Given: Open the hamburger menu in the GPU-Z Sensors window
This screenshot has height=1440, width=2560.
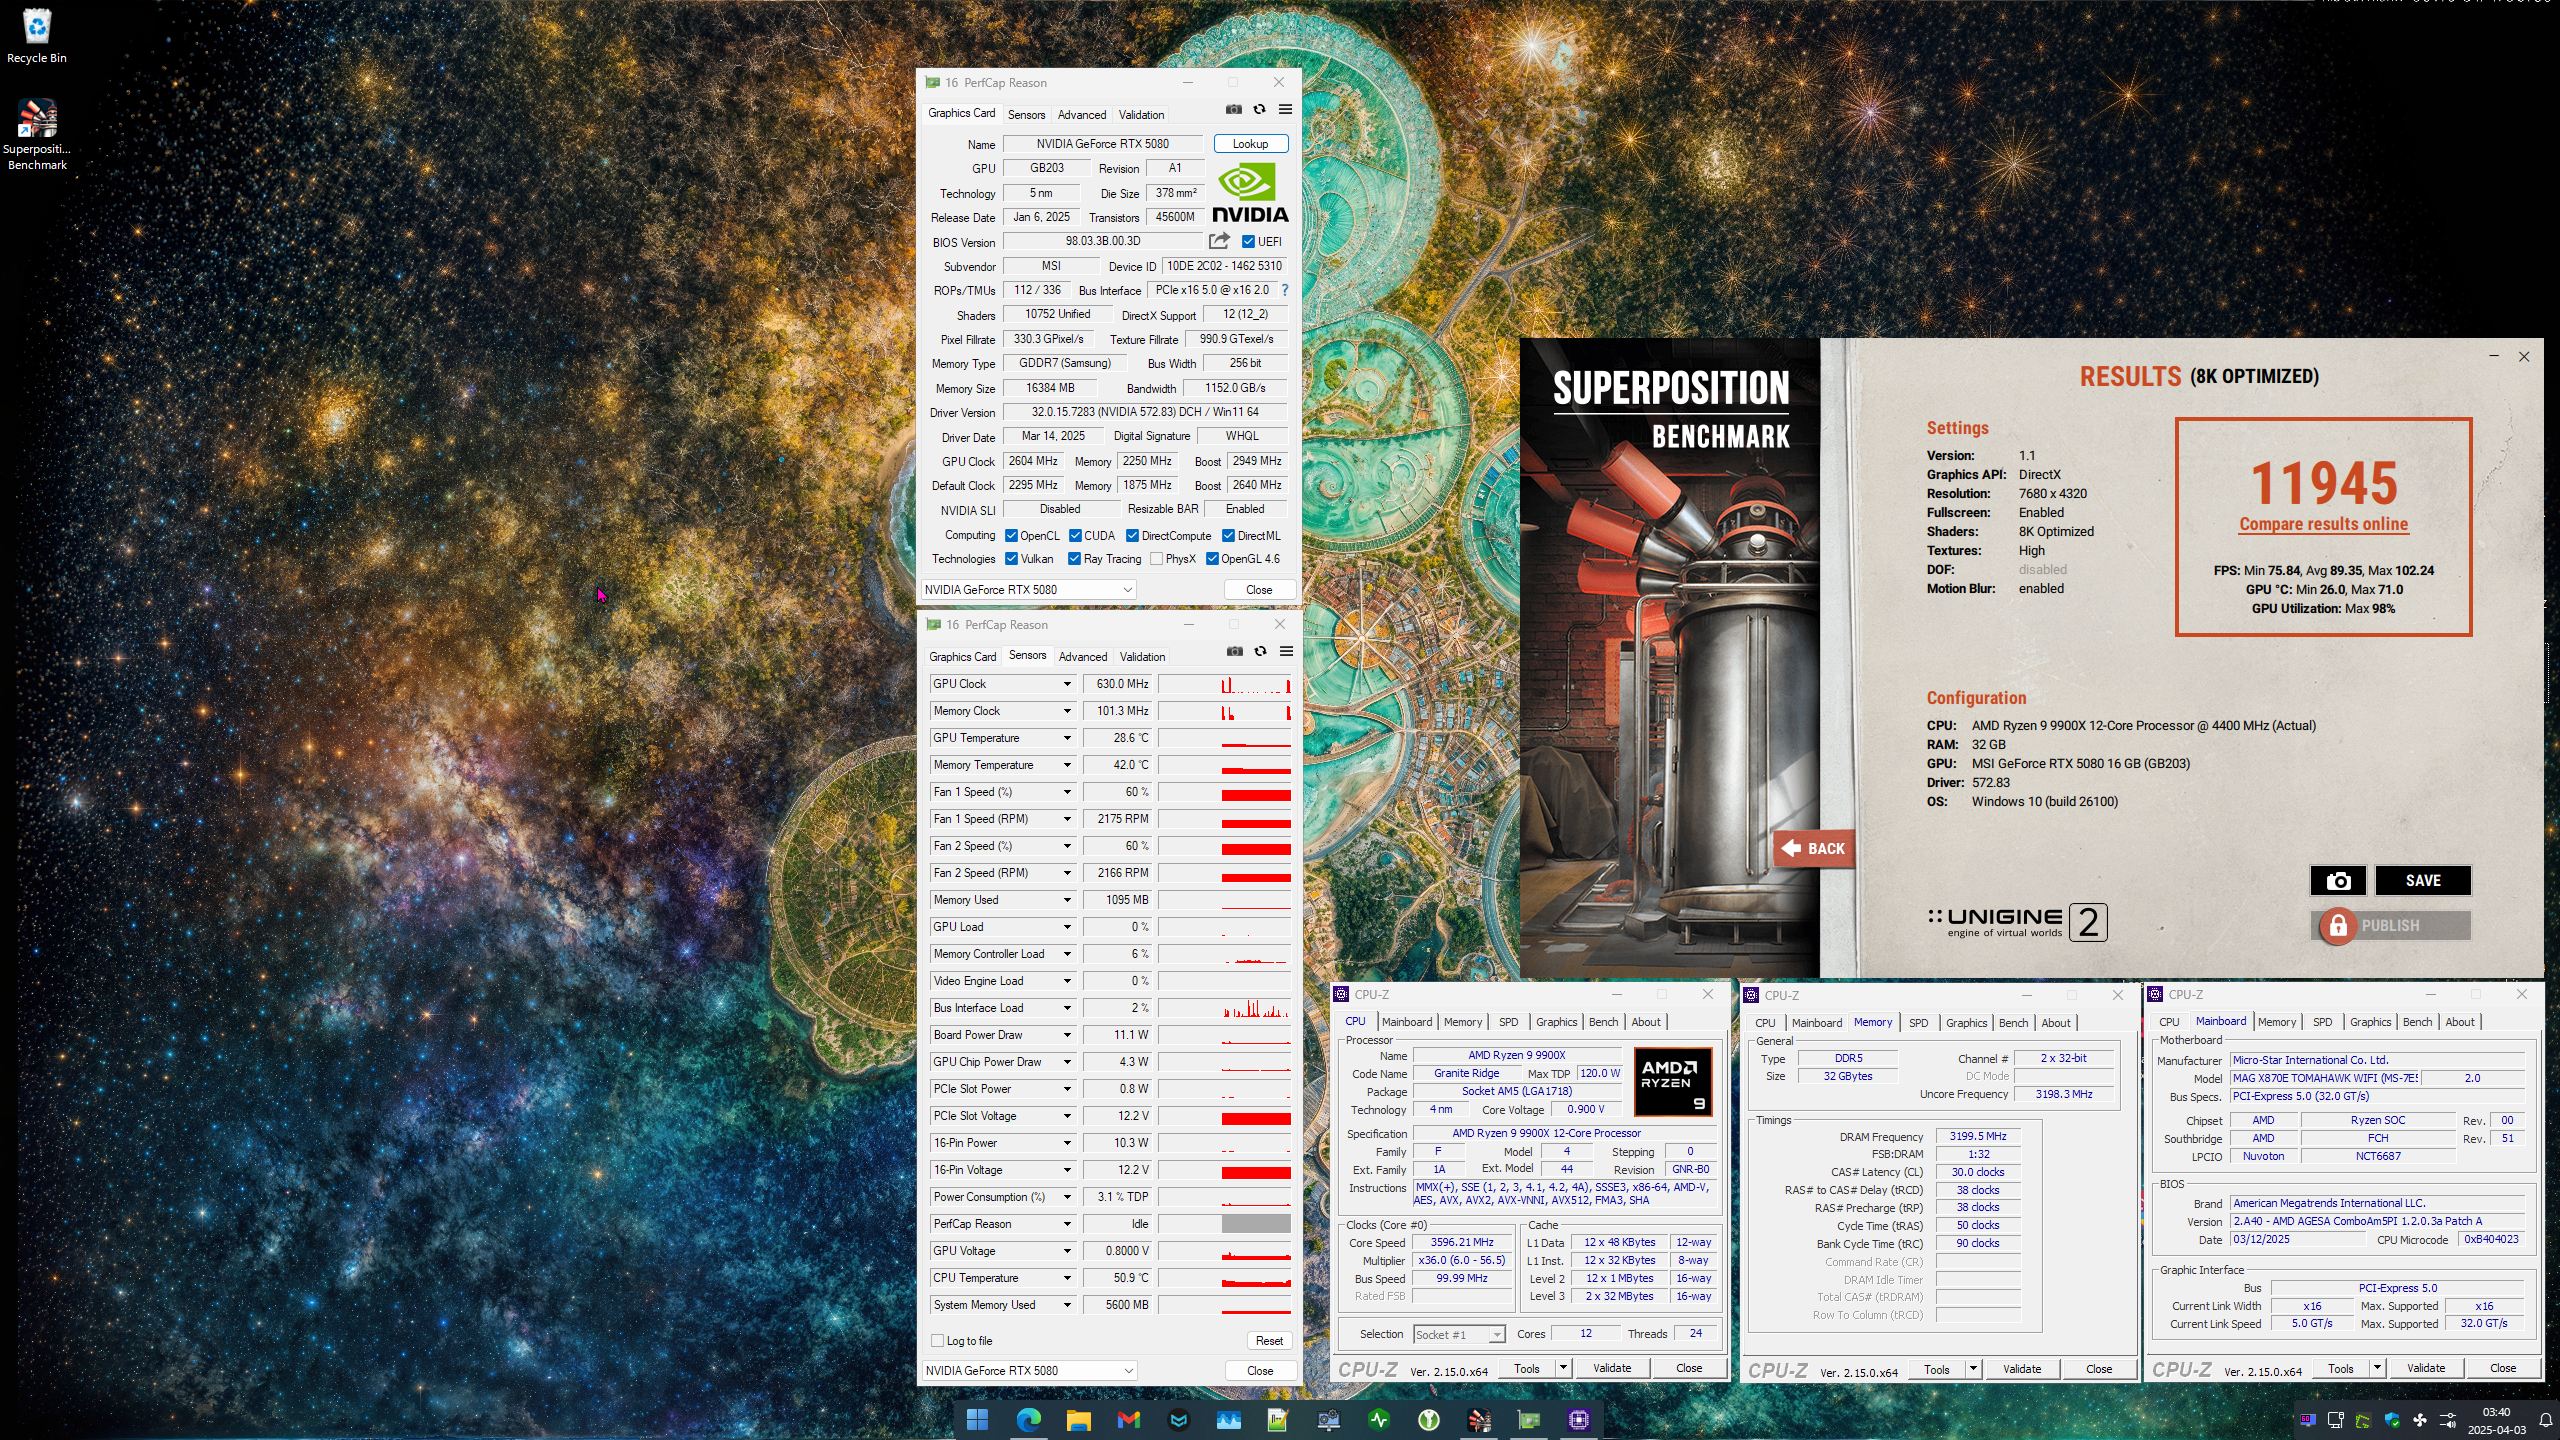Looking at the screenshot, I should coord(1287,651).
